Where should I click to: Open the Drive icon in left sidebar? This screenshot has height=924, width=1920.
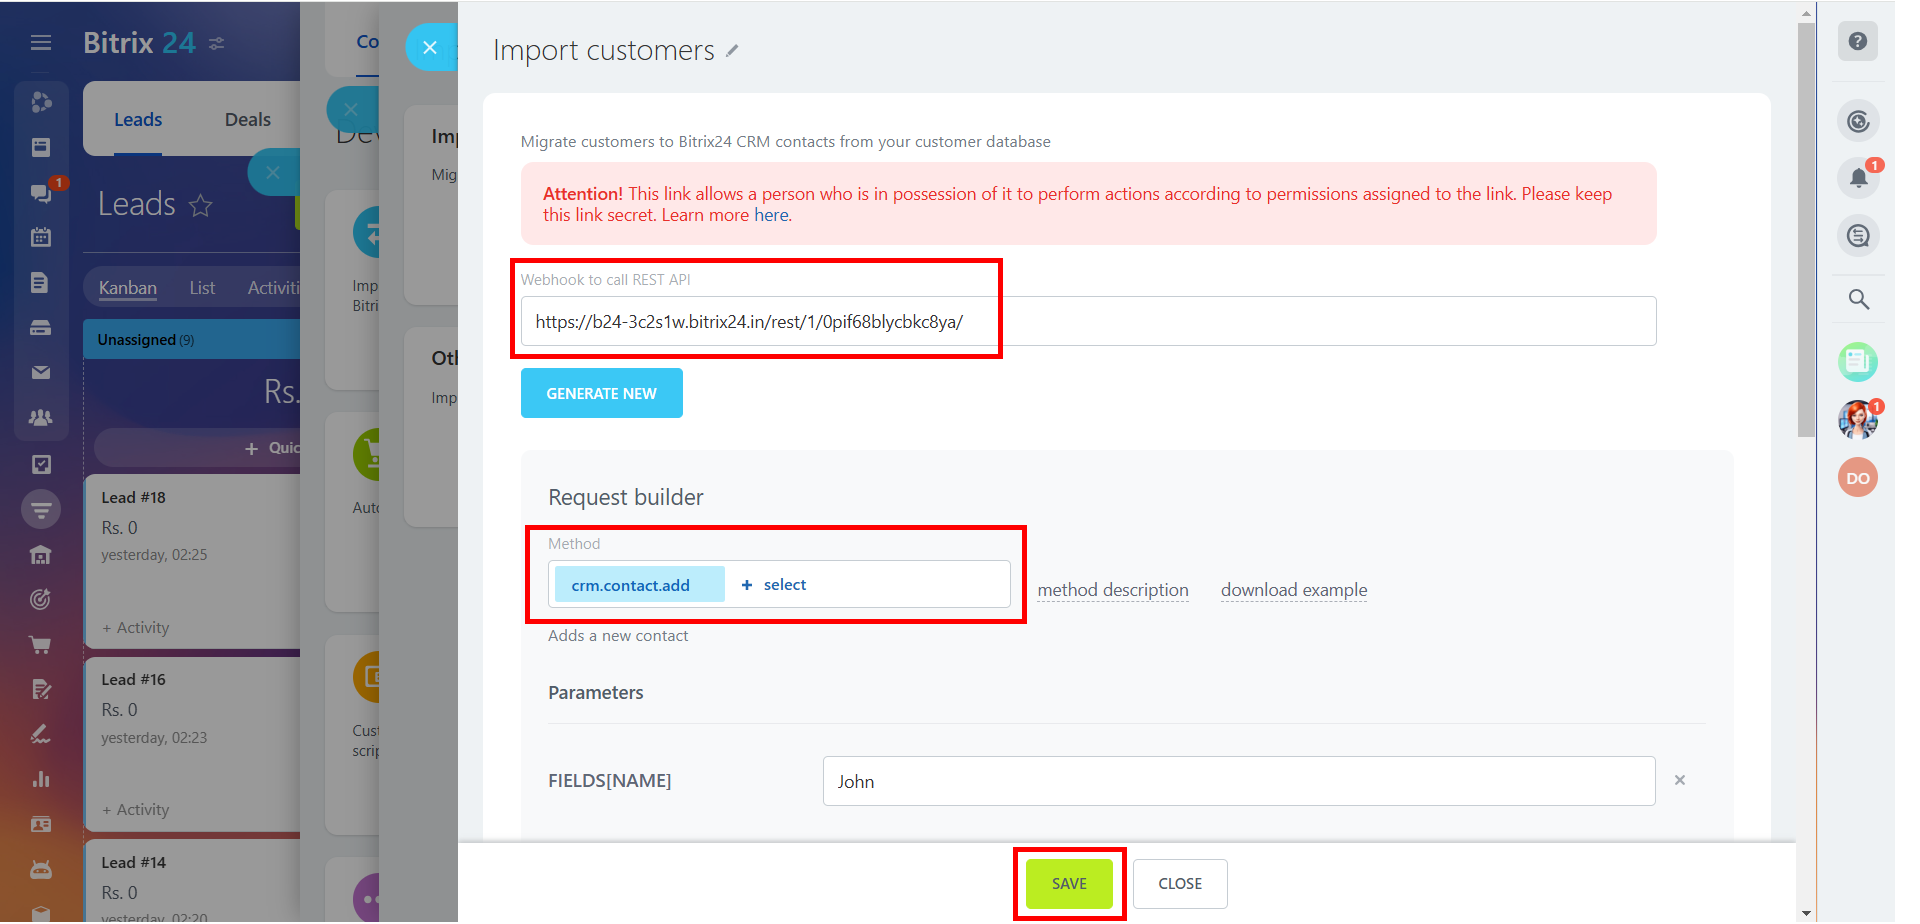(41, 327)
